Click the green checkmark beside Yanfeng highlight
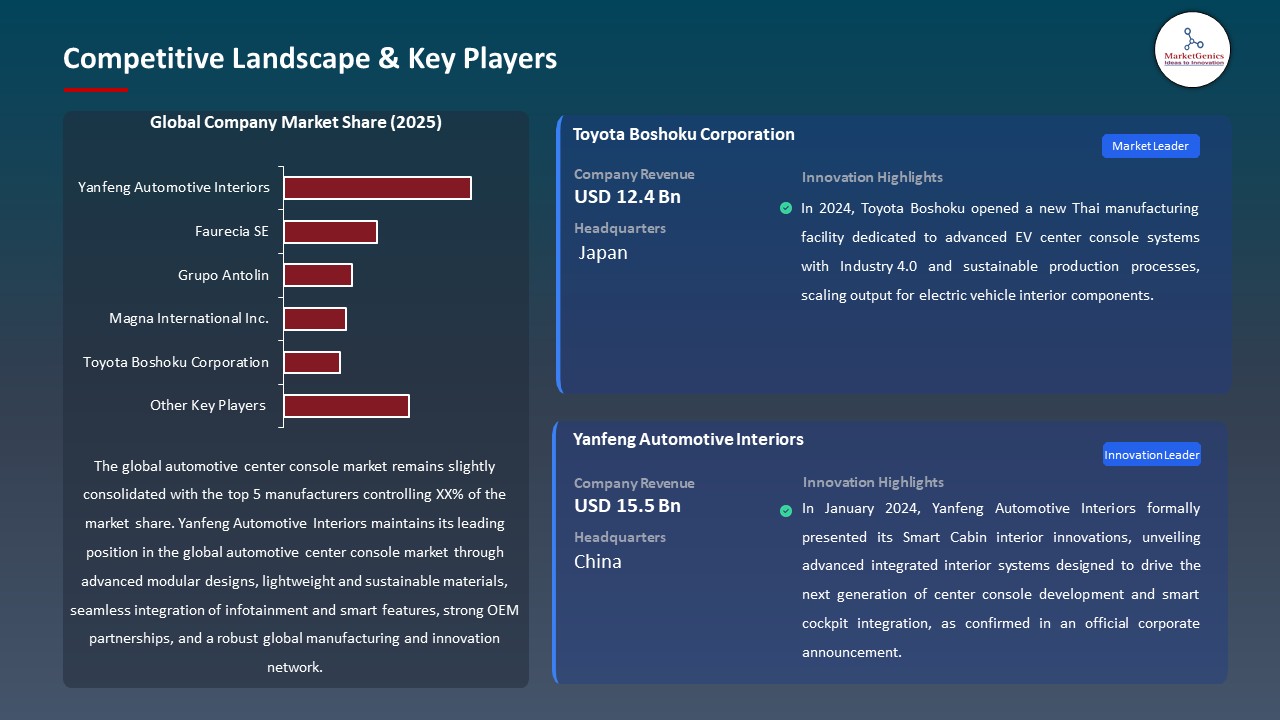The image size is (1280, 720). click(786, 511)
